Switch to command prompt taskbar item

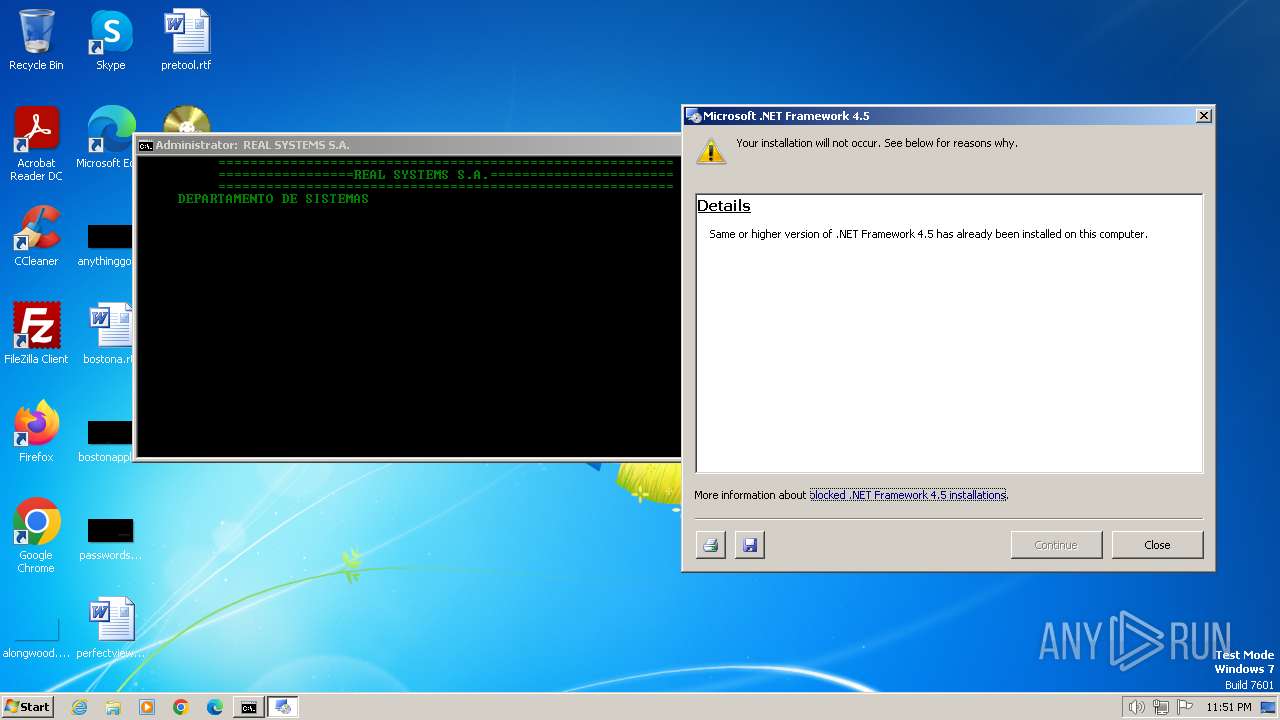(x=248, y=707)
